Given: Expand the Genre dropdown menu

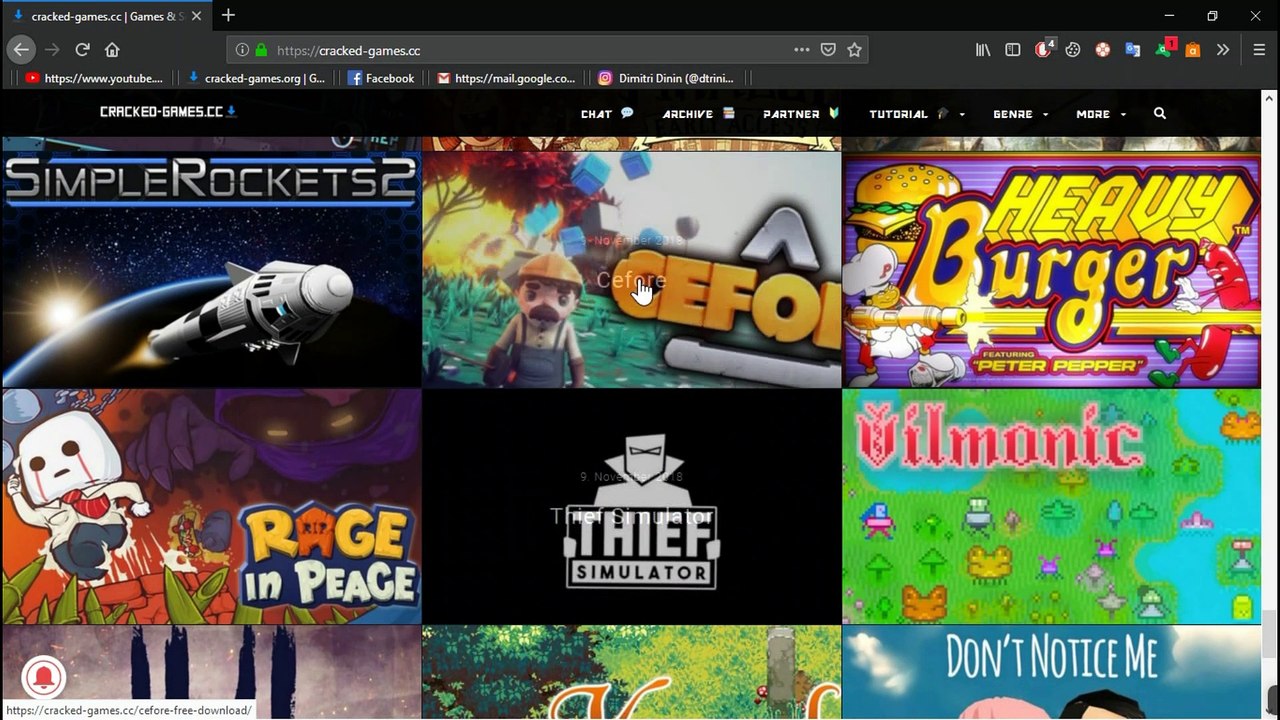Looking at the screenshot, I should (x=1020, y=114).
